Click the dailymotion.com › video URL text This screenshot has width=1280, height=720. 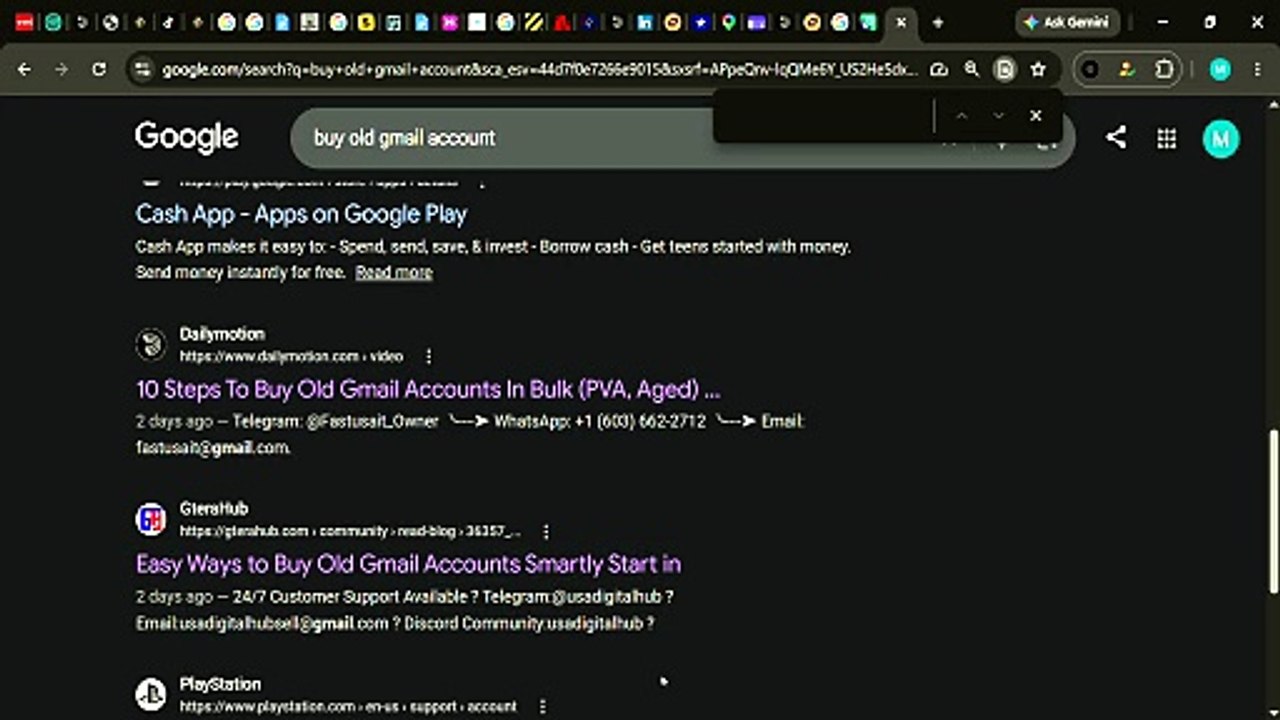[291, 356]
